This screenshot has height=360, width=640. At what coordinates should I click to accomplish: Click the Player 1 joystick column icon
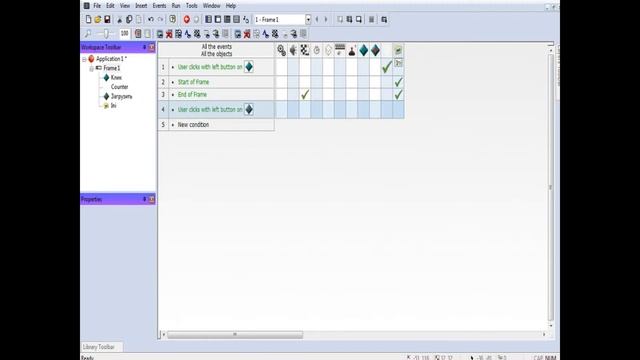point(351,50)
